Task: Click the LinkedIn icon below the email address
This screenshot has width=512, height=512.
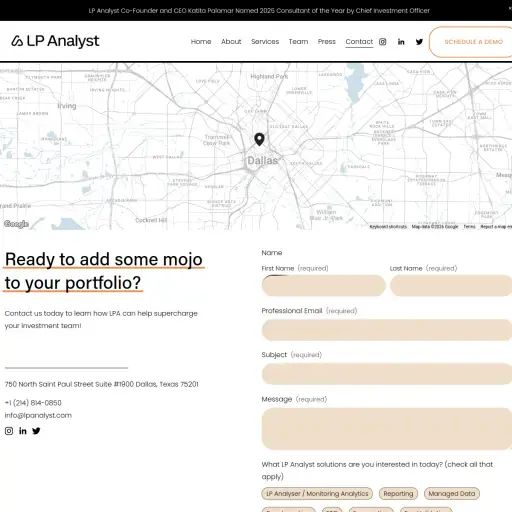Action: click(23, 431)
